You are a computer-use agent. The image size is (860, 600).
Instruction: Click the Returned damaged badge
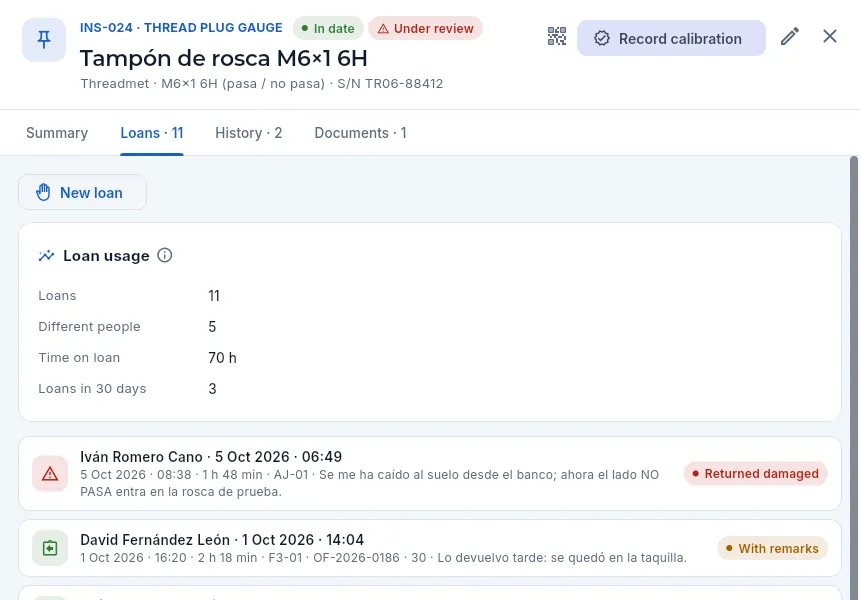click(x=755, y=474)
